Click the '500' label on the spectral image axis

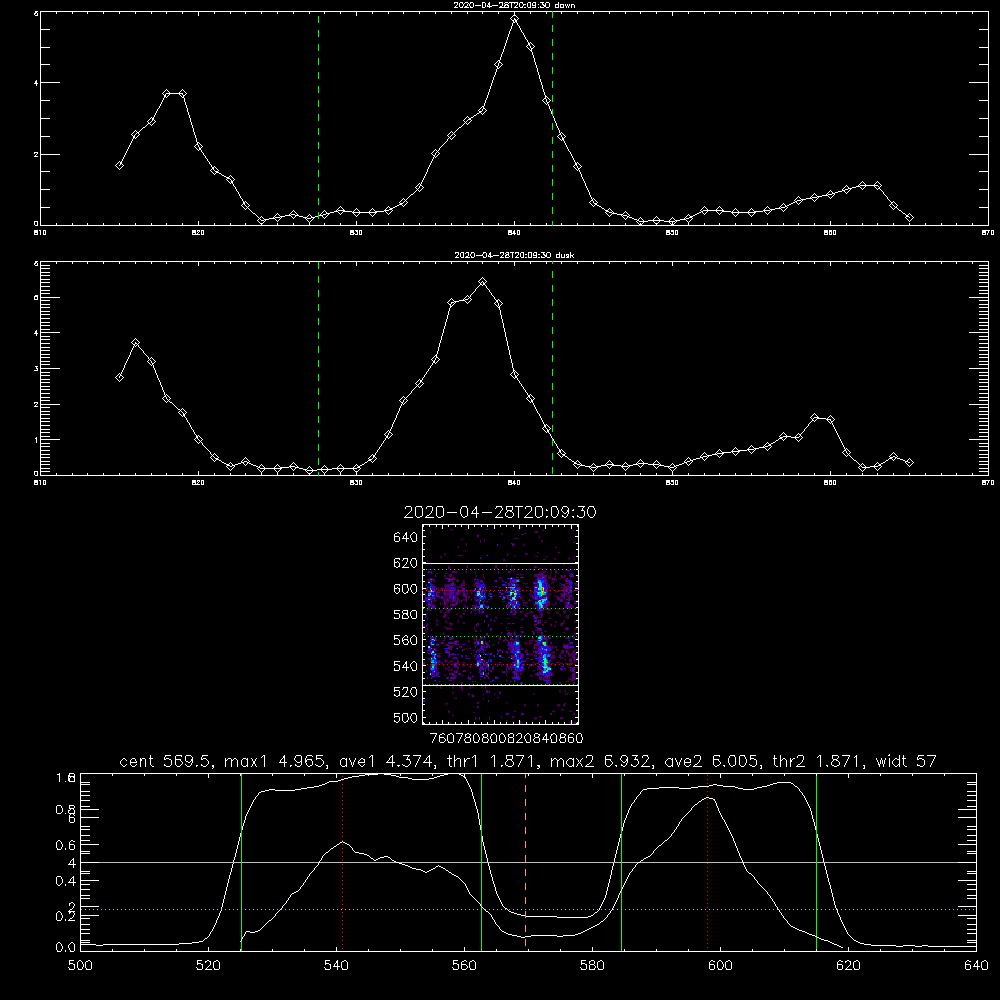pos(406,718)
